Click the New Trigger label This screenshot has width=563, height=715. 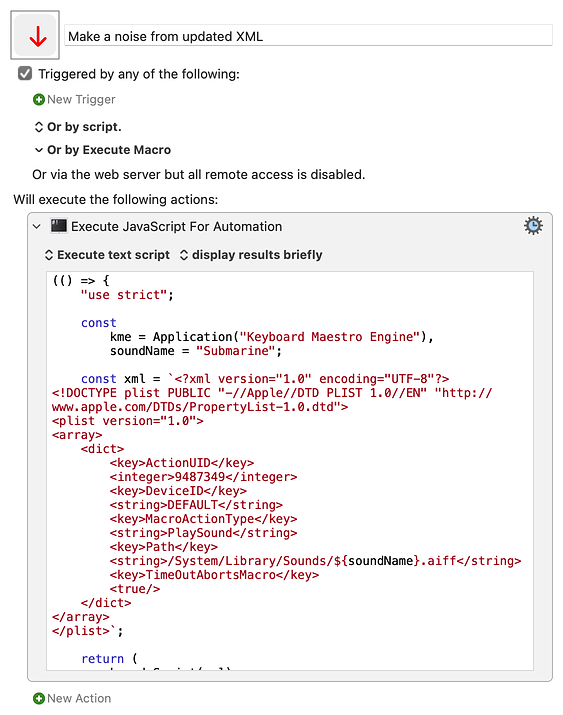(81, 99)
